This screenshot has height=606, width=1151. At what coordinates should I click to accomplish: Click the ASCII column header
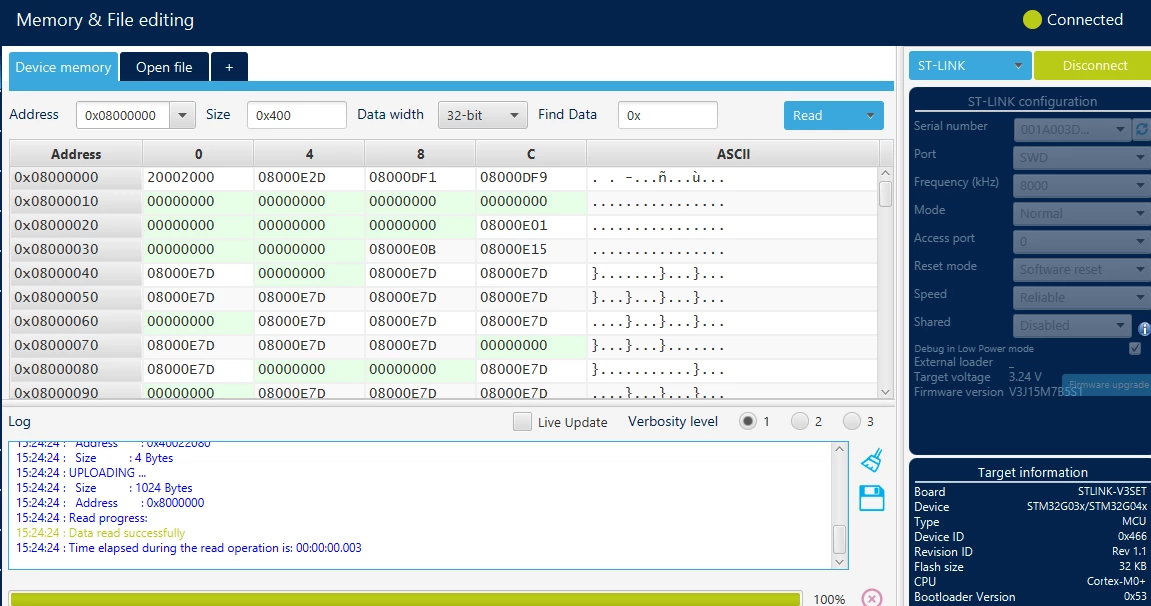pos(733,154)
